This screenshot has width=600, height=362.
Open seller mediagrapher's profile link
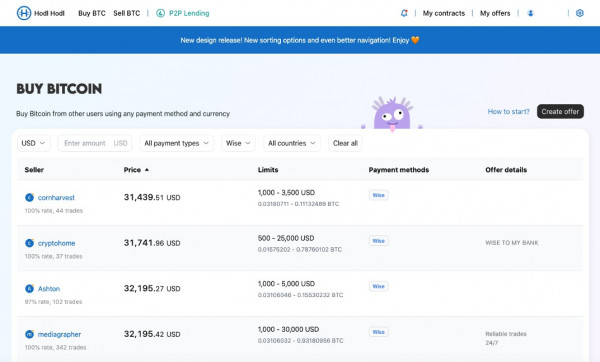click(59, 334)
